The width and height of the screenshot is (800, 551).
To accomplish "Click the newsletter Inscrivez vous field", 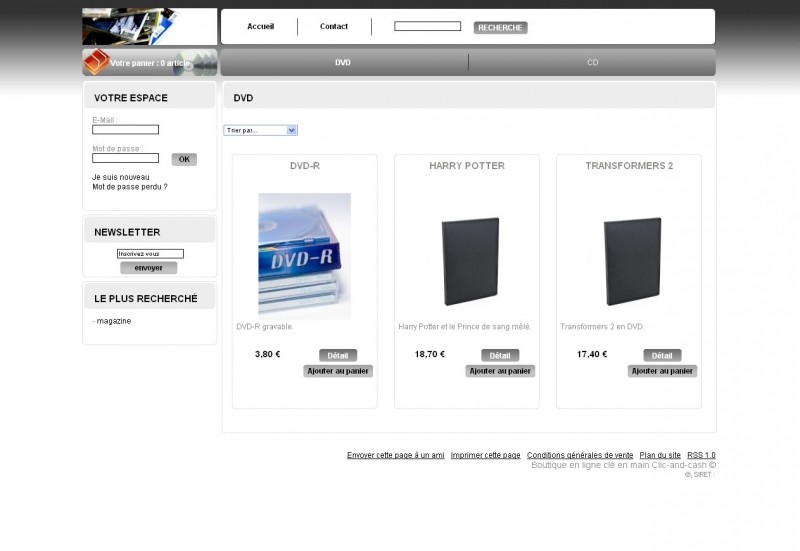I will [x=151, y=254].
